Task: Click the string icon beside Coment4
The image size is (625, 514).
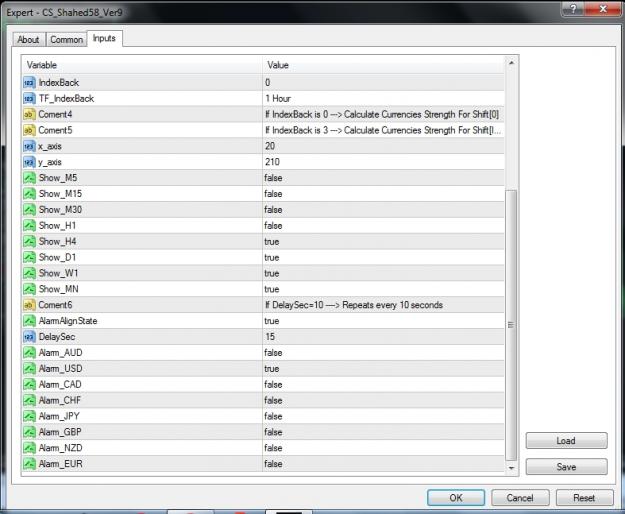Action: click(29, 114)
